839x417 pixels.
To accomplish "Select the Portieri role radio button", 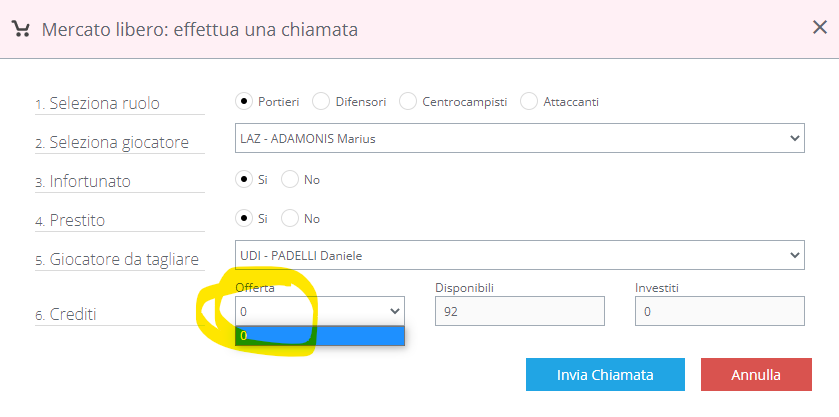I will (x=243, y=101).
